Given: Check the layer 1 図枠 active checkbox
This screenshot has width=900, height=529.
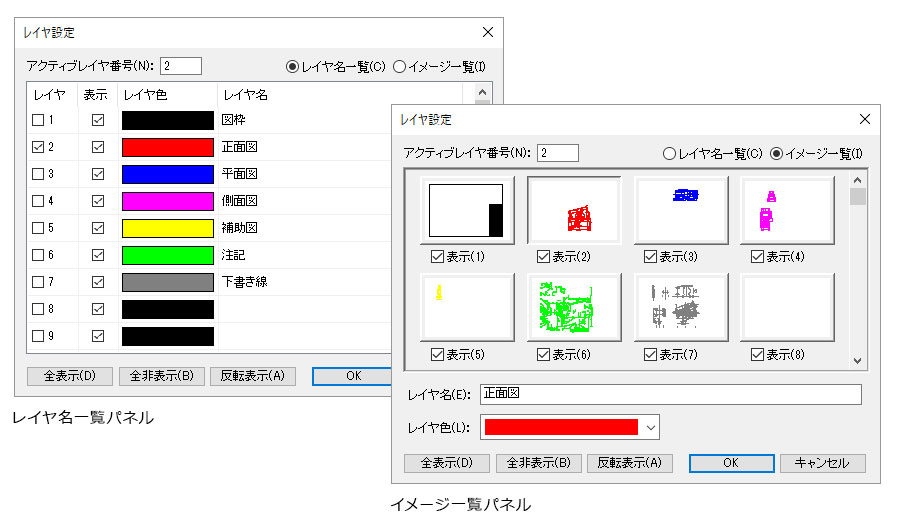Looking at the screenshot, I should [x=39, y=120].
